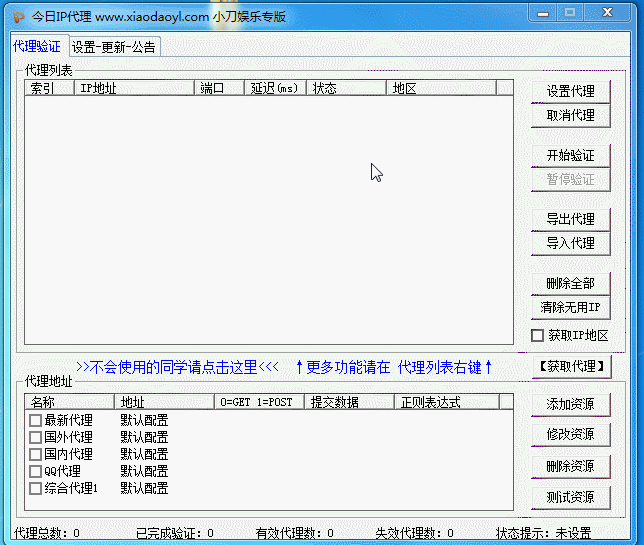Screen dimensions: 644x545
Task: Check the 最新代理 checkbox
Action: [36, 421]
